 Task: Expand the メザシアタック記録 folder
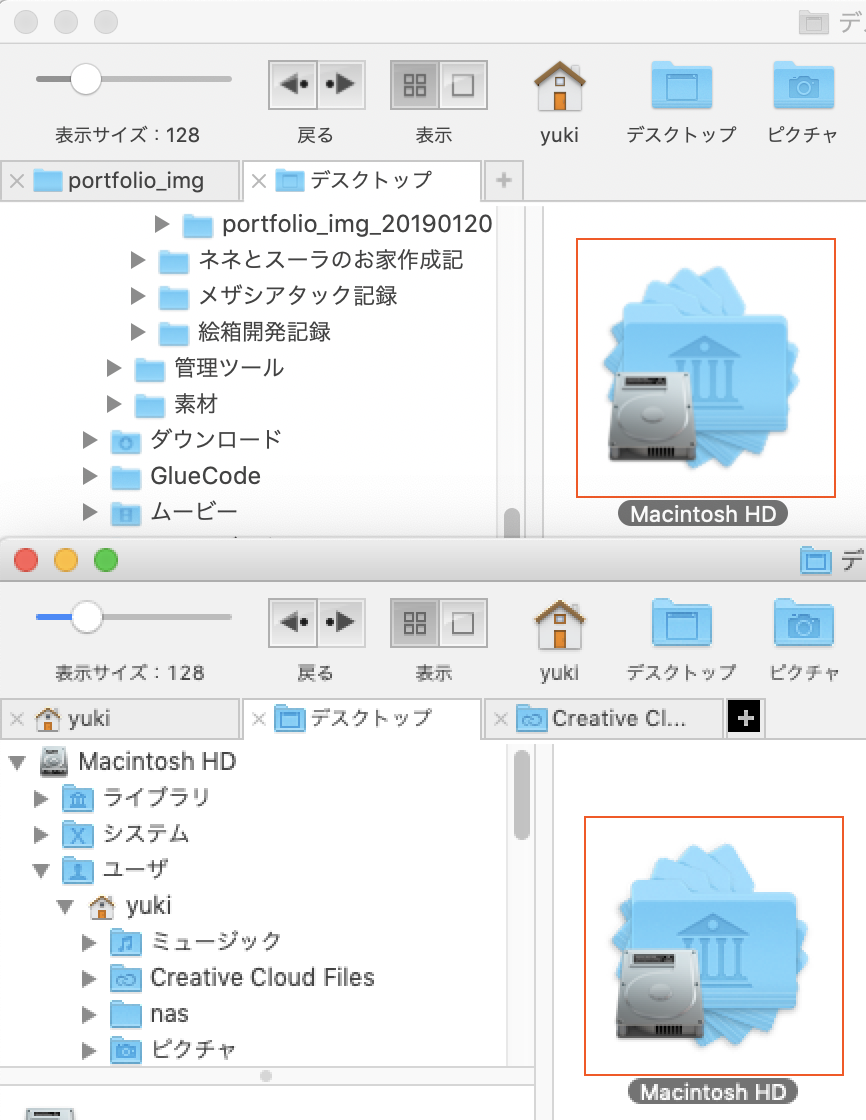coord(138,296)
